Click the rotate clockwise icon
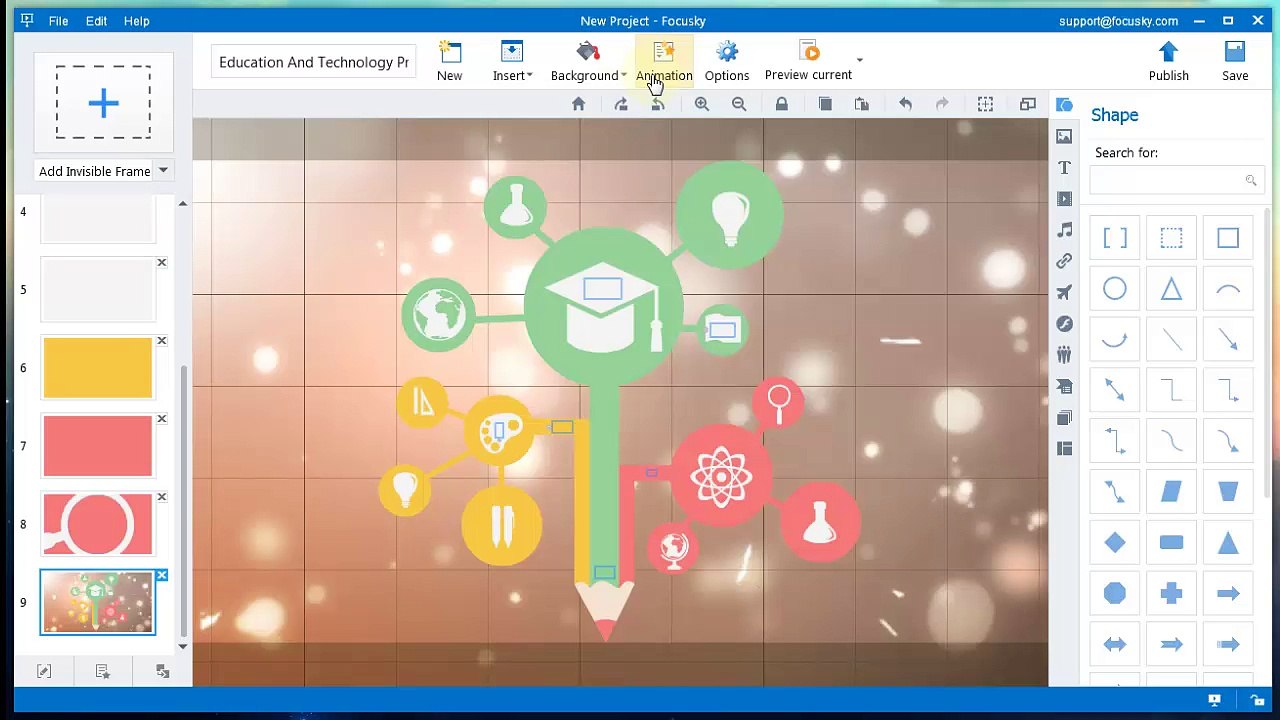 (x=621, y=104)
